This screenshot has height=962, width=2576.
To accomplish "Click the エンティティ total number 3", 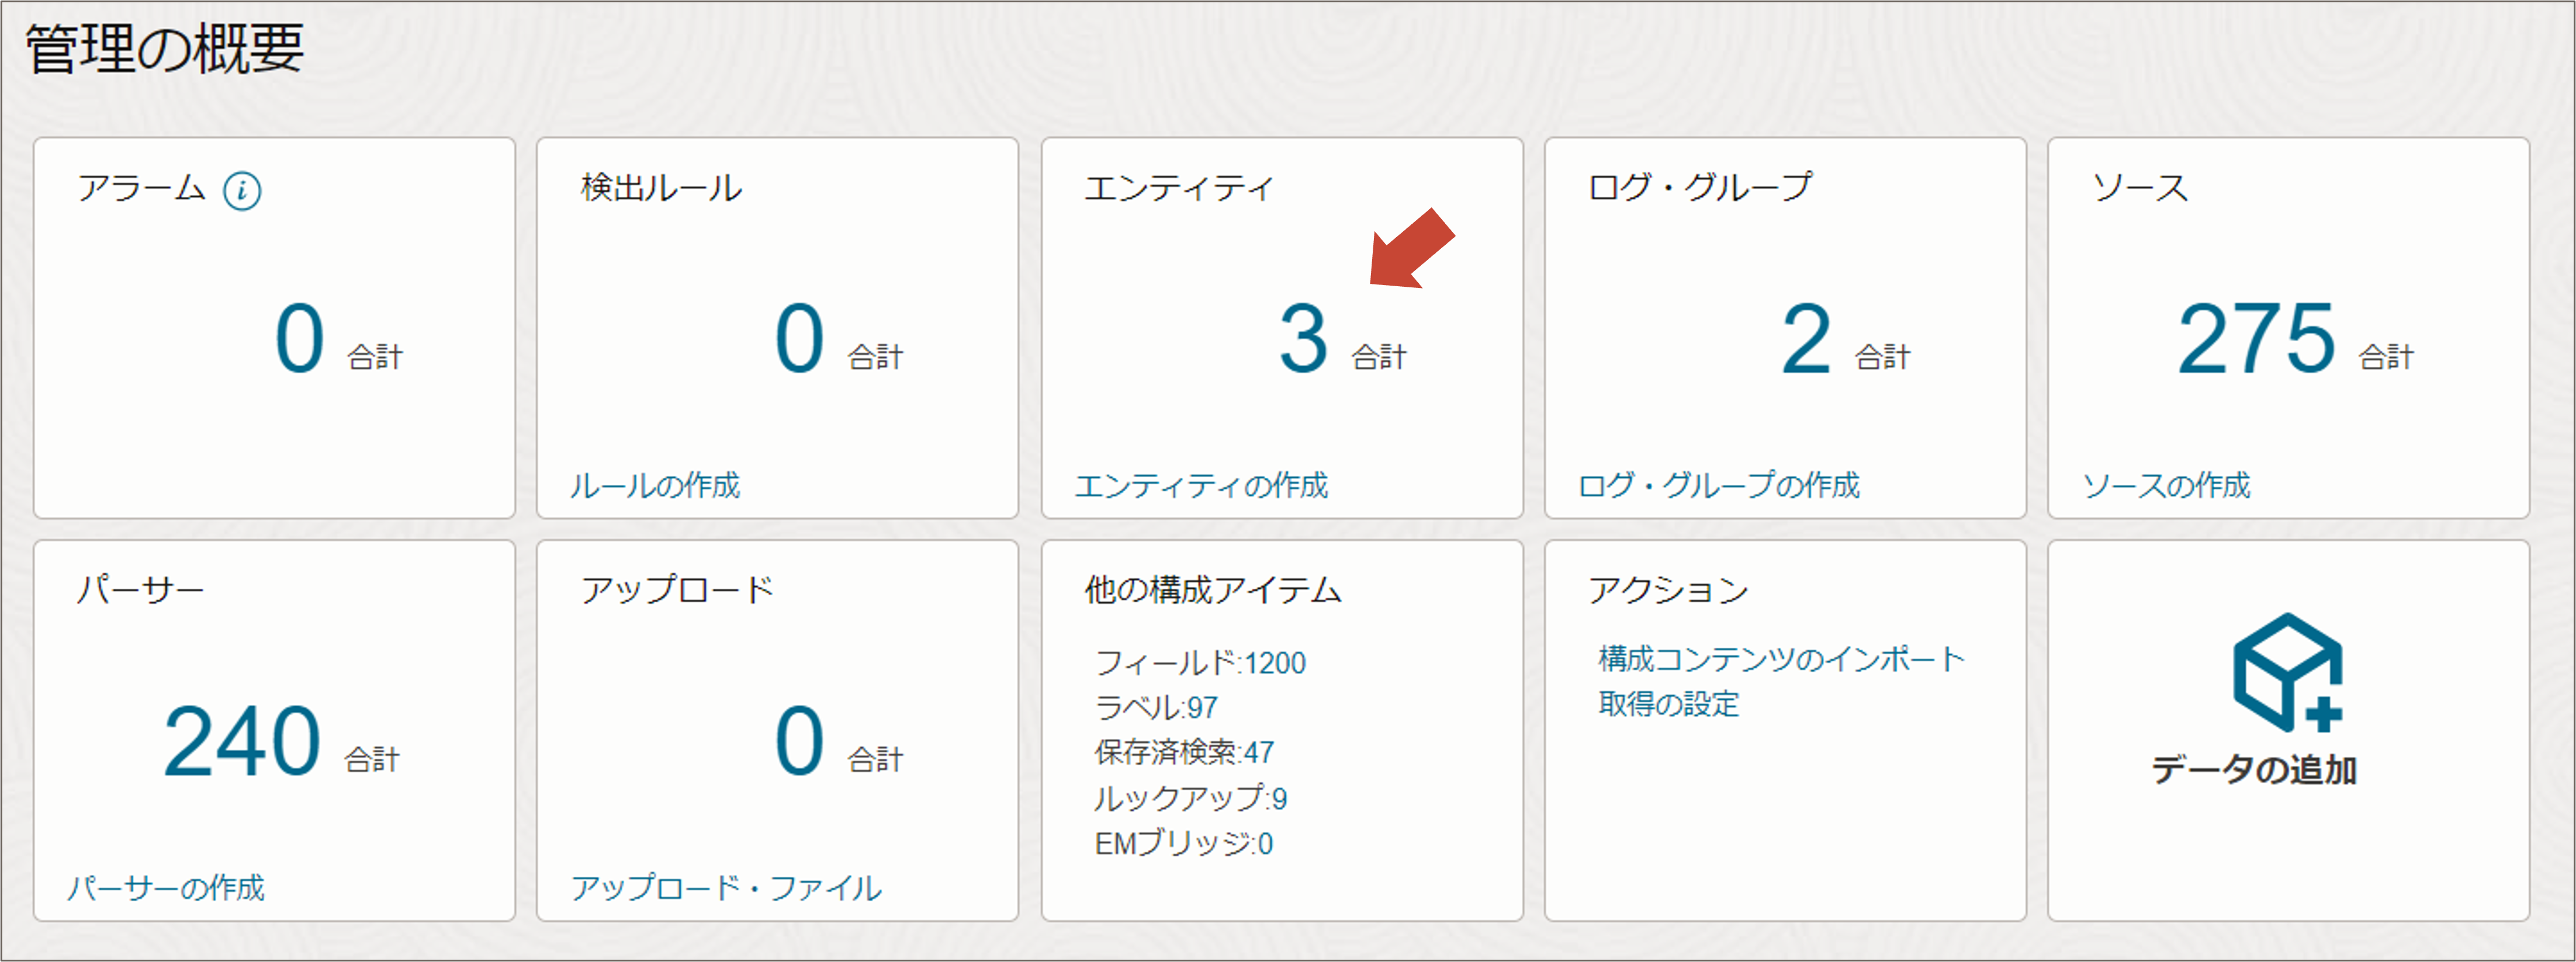I will click(1303, 340).
